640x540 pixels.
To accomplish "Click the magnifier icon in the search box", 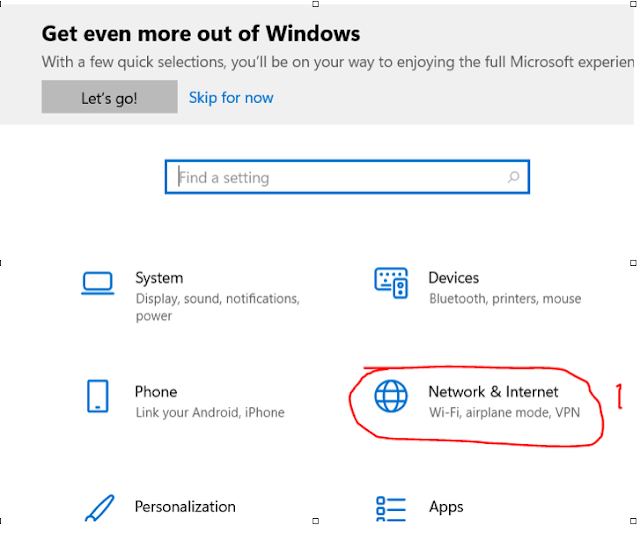I will point(513,177).
